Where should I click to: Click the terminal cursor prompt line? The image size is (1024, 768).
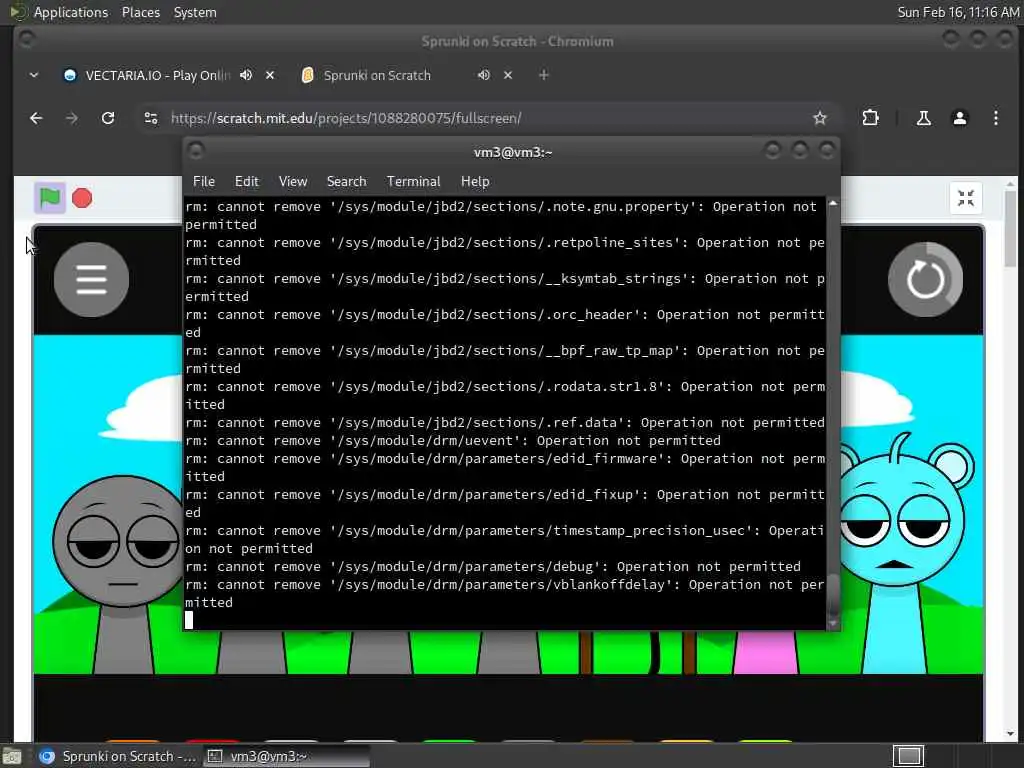tap(504, 620)
